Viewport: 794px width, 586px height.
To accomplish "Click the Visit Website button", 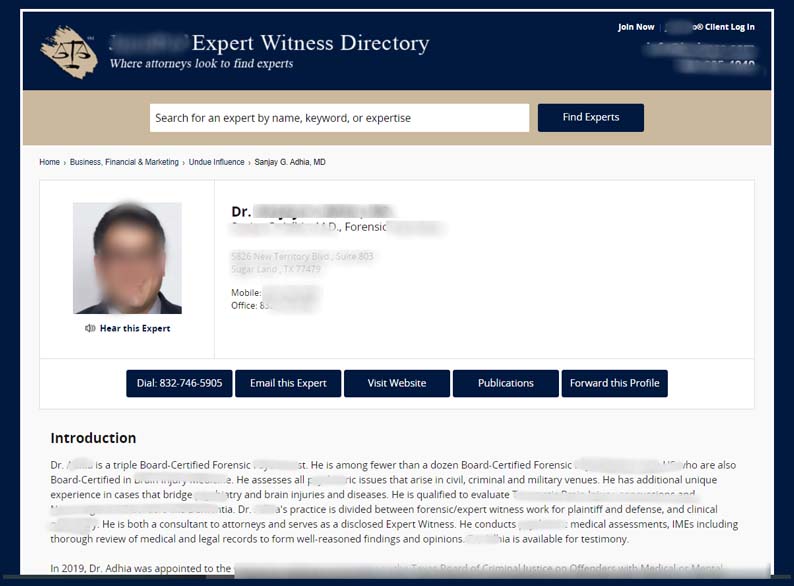I will pyautogui.click(x=397, y=383).
